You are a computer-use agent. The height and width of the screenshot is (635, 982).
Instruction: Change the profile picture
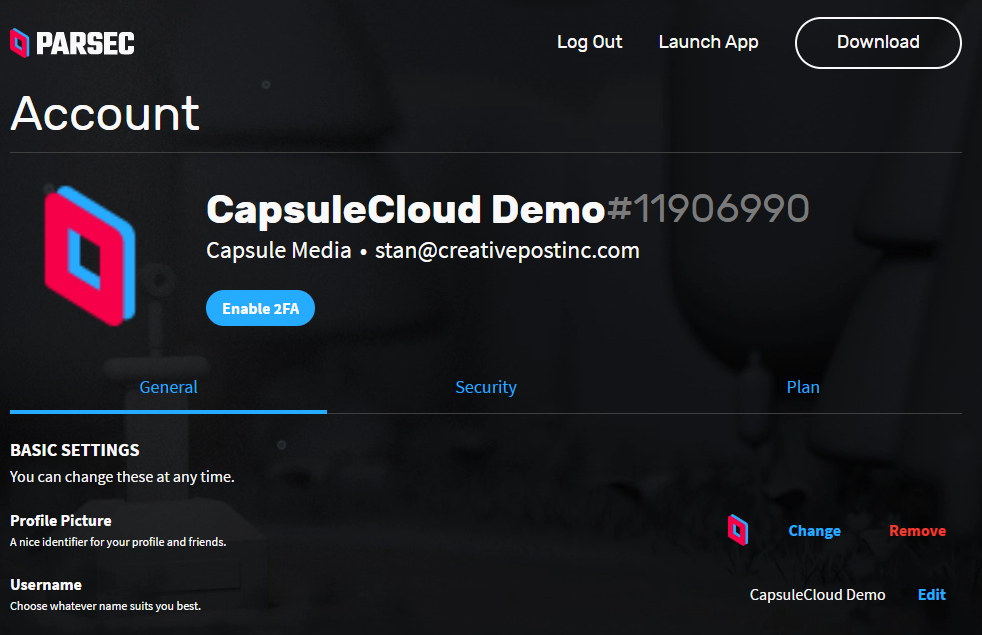pos(814,531)
